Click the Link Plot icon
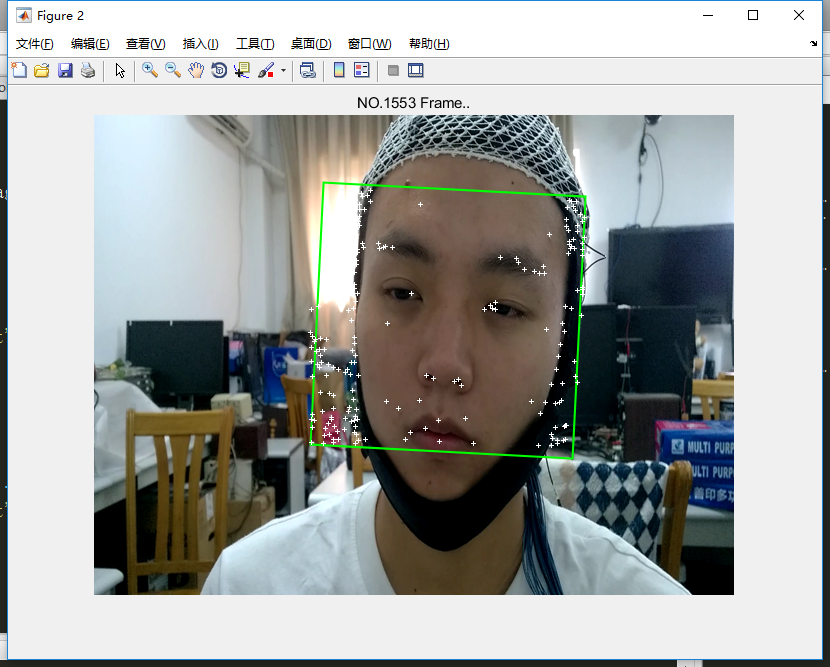The height and width of the screenshot is (667, 830). [309, 70]
